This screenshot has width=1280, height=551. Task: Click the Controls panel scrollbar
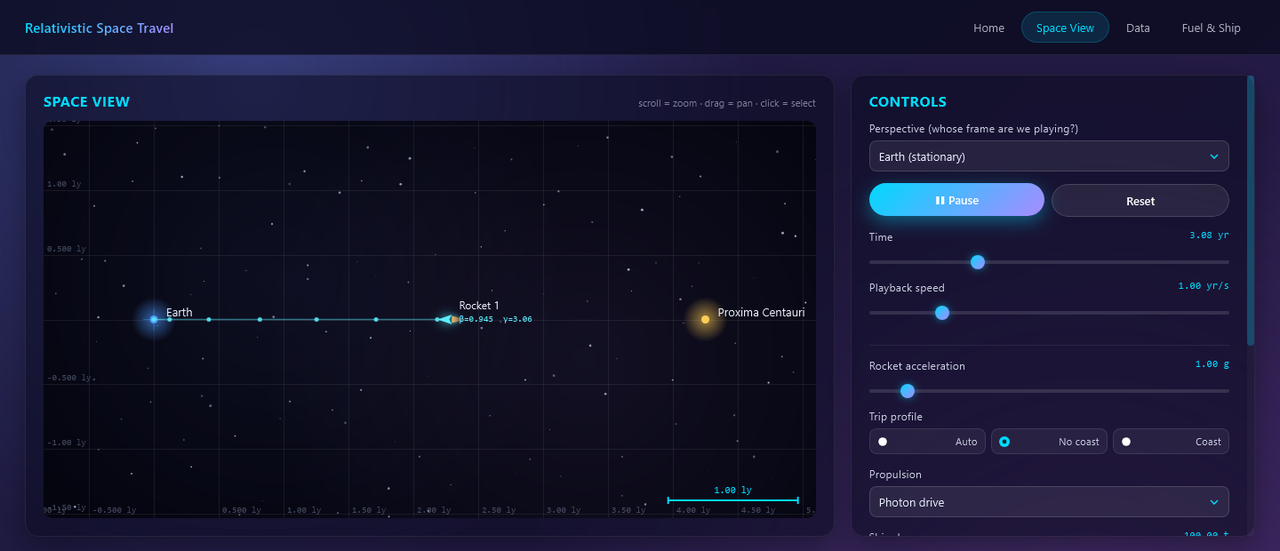tap(1250, 211)
